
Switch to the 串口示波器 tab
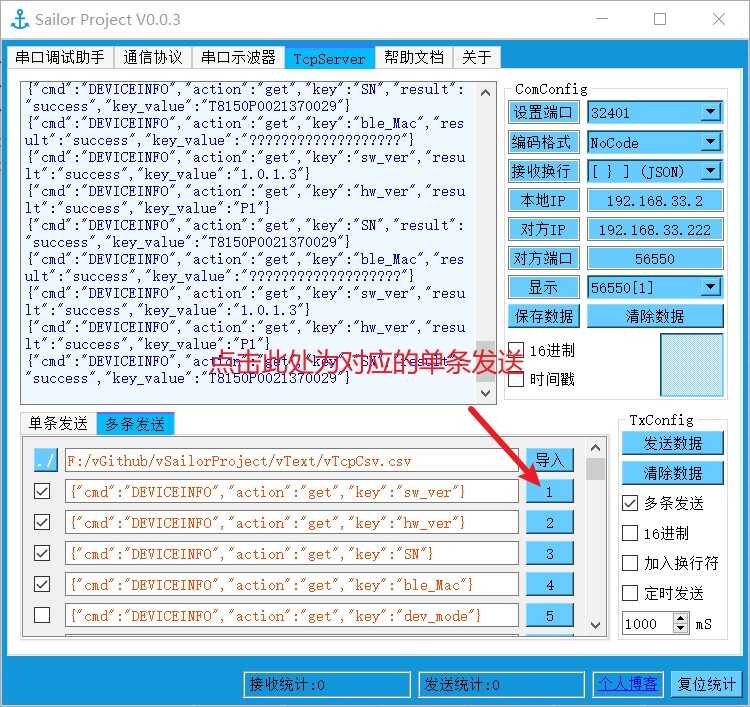pos(238,57)
